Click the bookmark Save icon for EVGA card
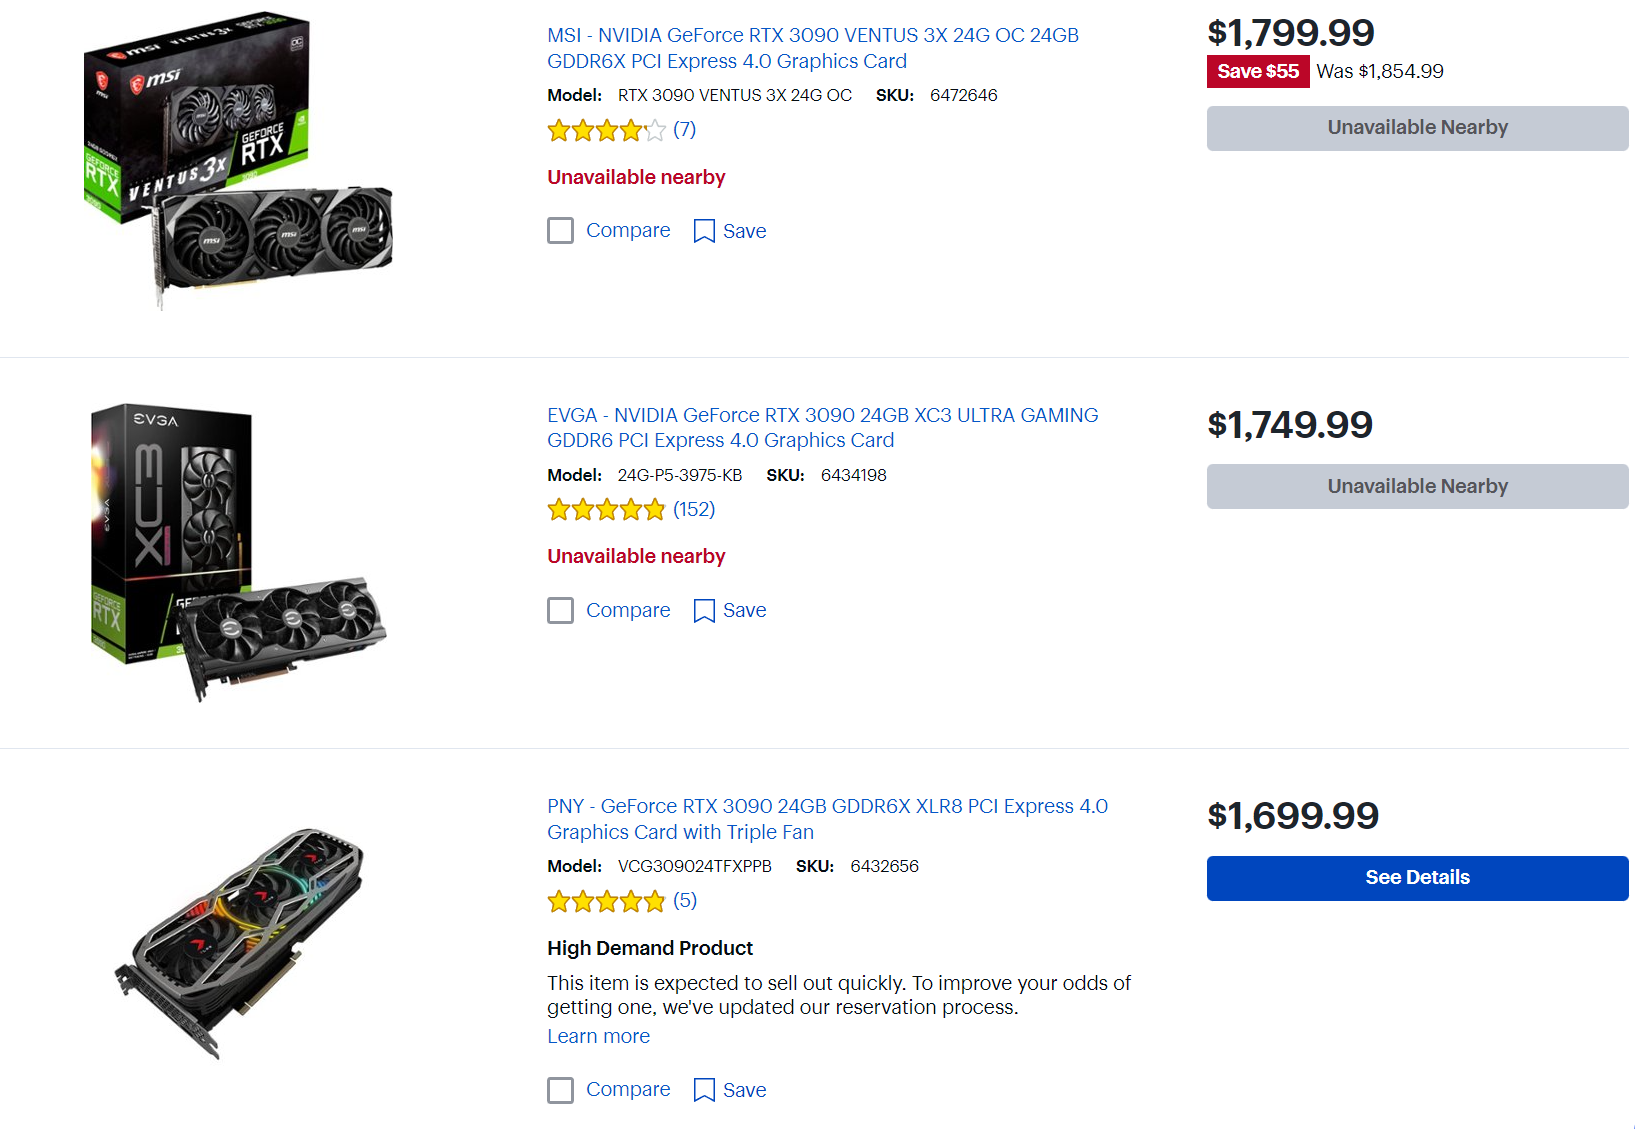Viewport: 1635px width, 1129px height. (x=704, y=611)
